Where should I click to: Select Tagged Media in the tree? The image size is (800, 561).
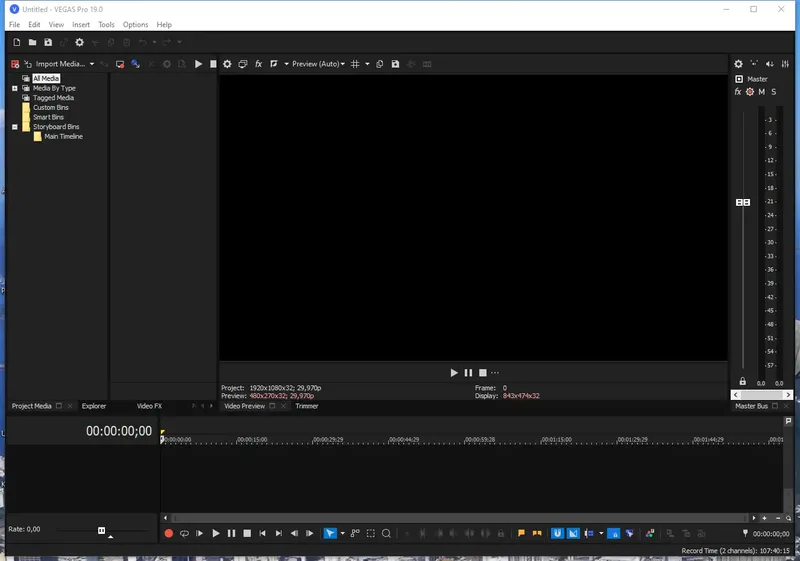pyautogui.click(x=53, y=98)
